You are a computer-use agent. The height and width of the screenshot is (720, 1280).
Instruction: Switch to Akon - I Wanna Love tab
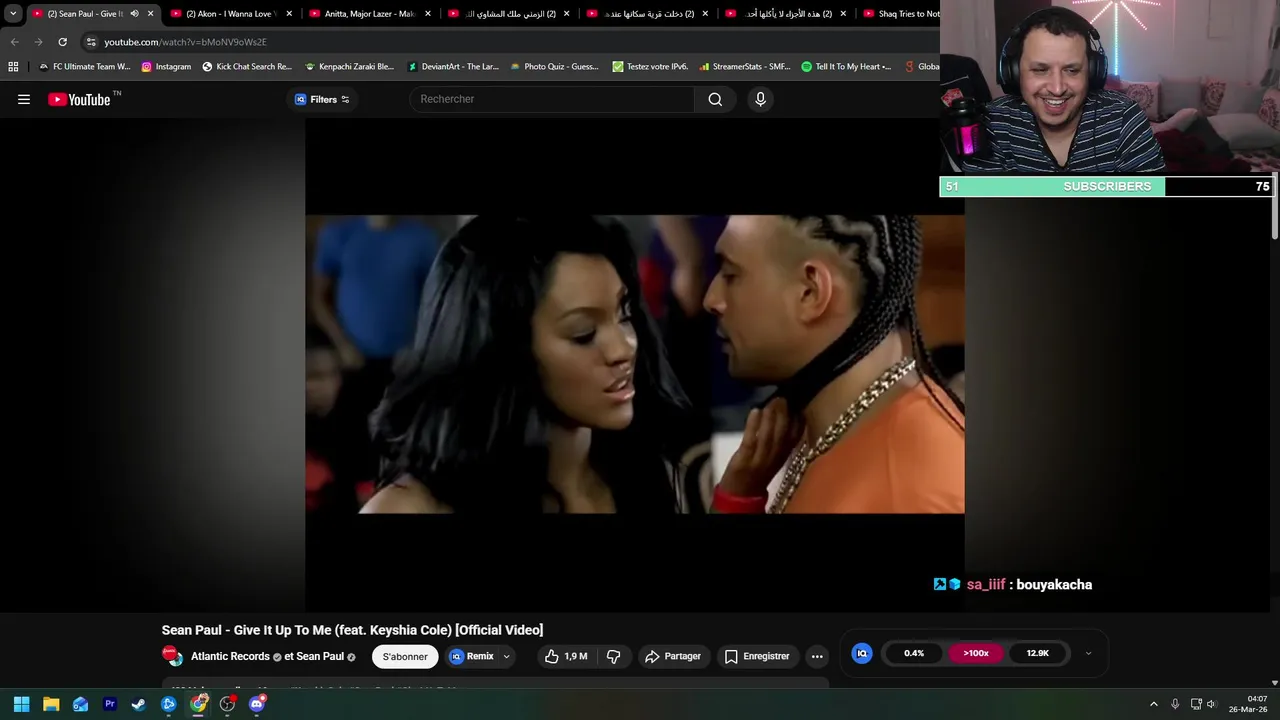tap(230, 14)
